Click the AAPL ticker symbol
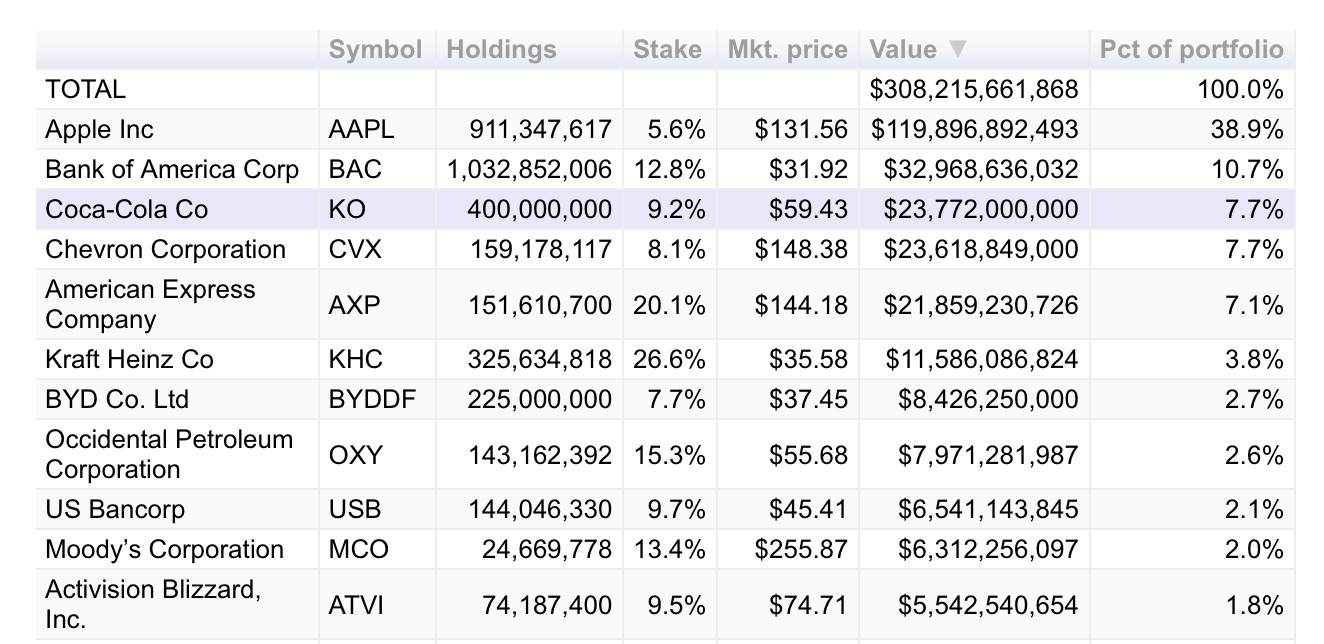This screenshot has height=644, width=1324. point(361,129)
